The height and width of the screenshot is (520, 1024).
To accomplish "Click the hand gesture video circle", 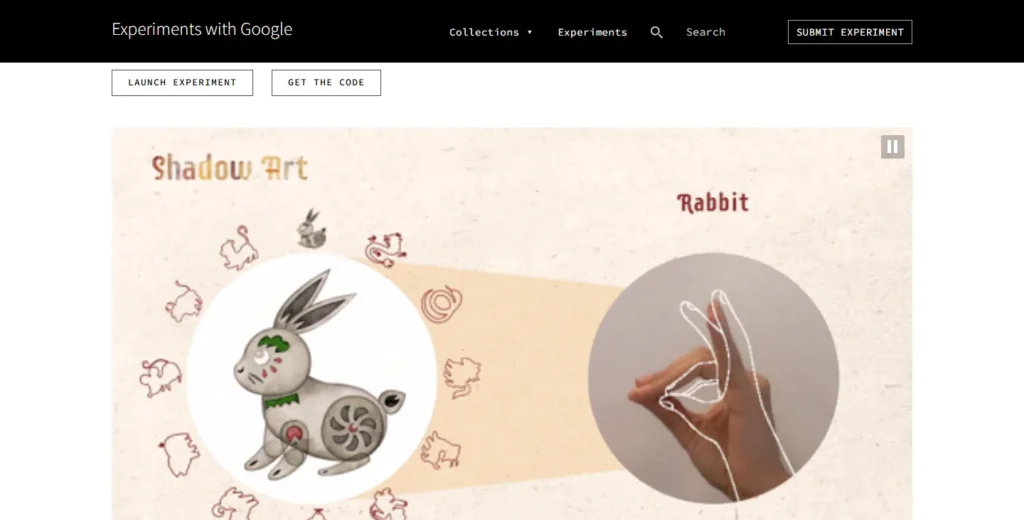I will (x=713, y=378).
